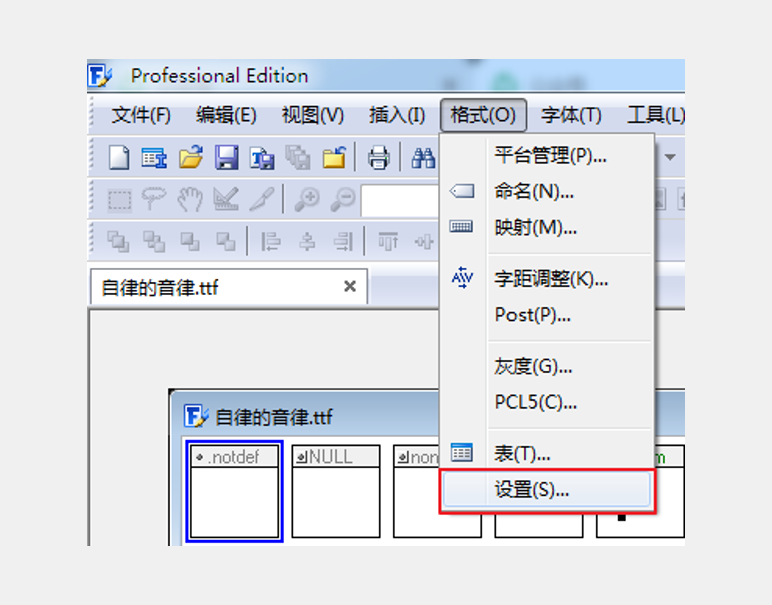Click the Open folder icon

(x=191, y=158)
